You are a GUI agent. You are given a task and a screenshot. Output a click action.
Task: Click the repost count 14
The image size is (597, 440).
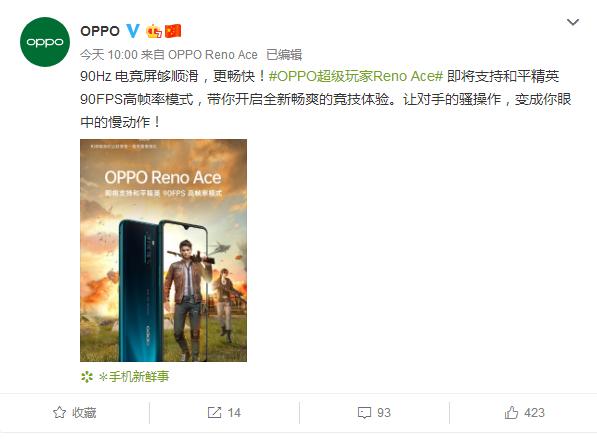(x=234, y=413)
